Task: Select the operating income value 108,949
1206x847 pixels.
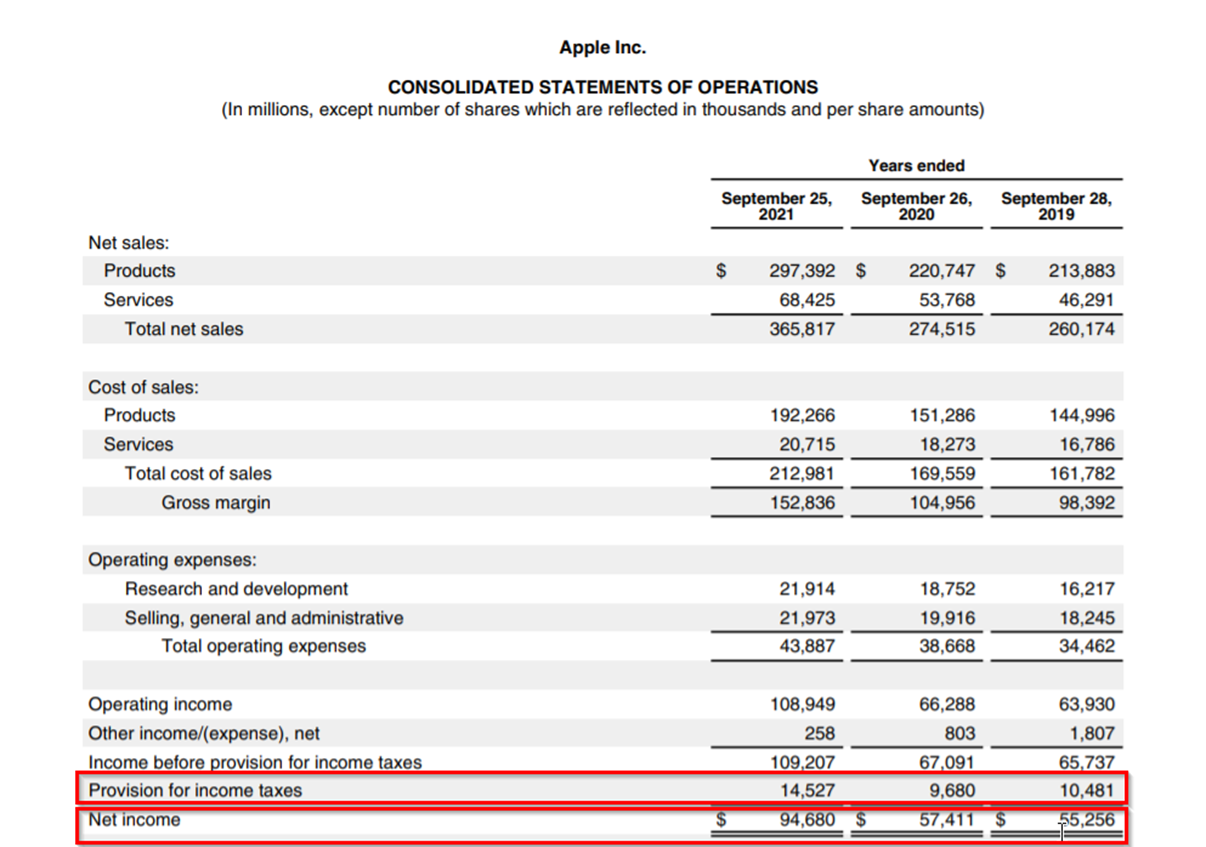Action: [802, 705]
